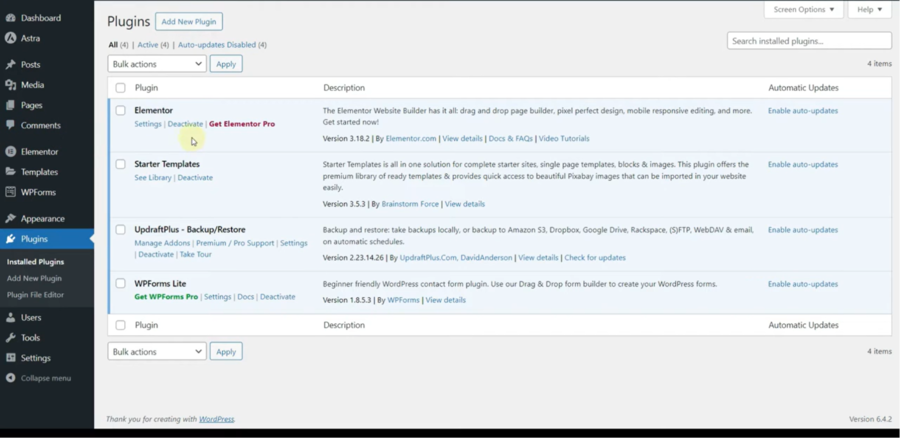Screen dimensions: 900x438
Task: Deactivate the Elementor plugin
Action: [x=185, y=124]
